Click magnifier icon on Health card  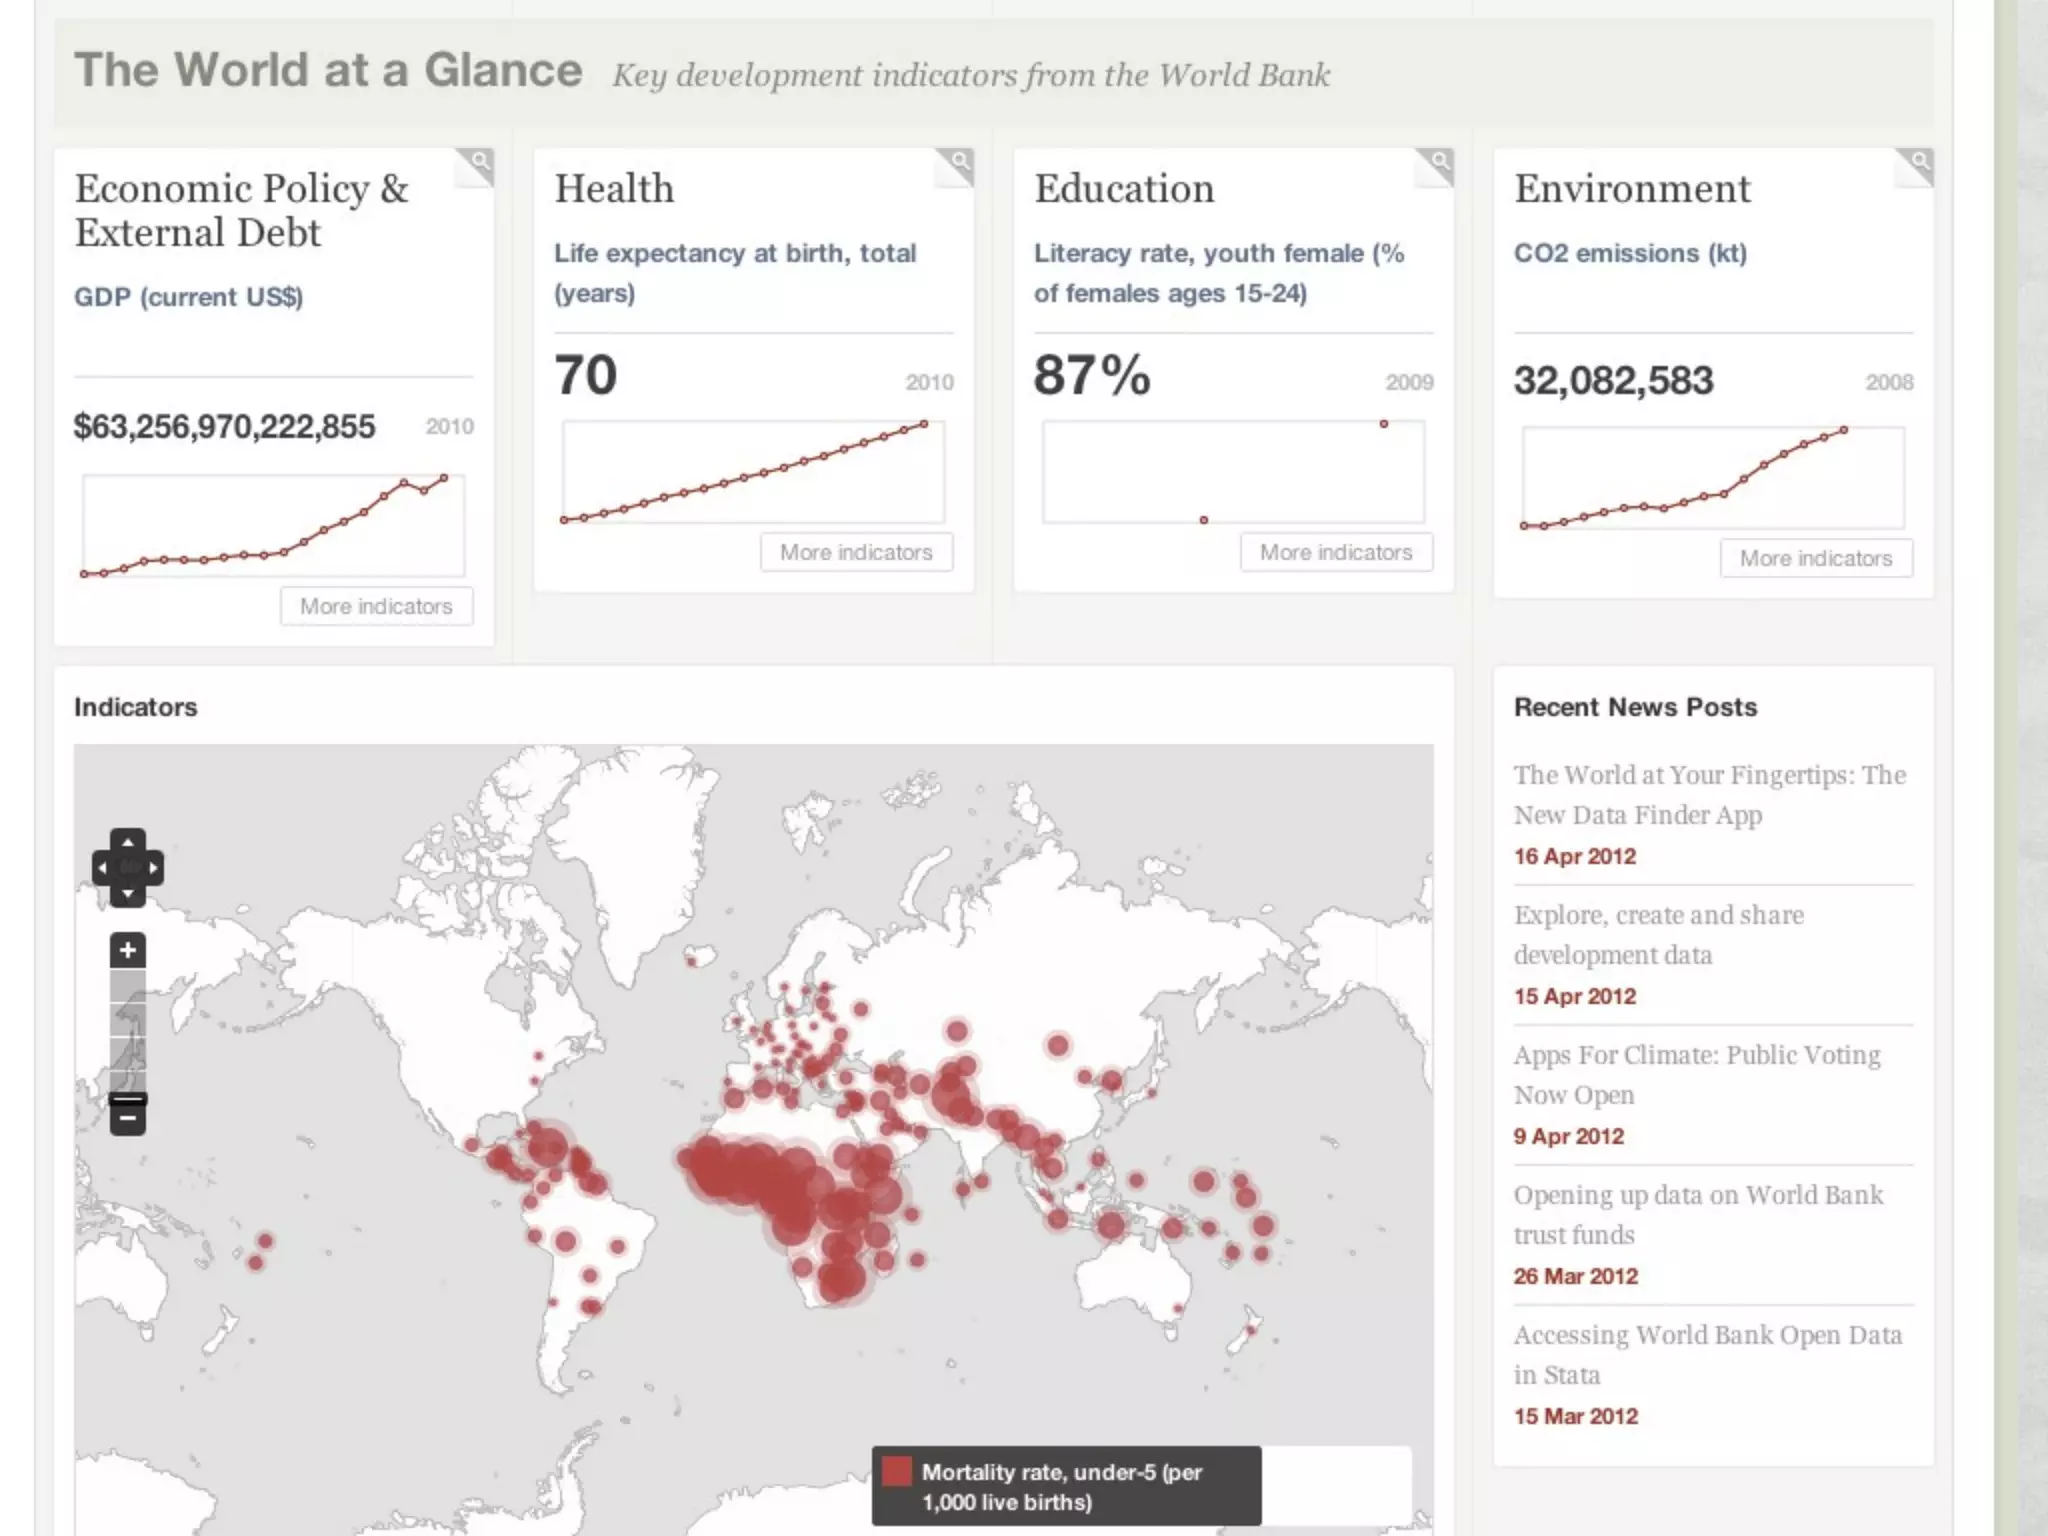[959, 162]
